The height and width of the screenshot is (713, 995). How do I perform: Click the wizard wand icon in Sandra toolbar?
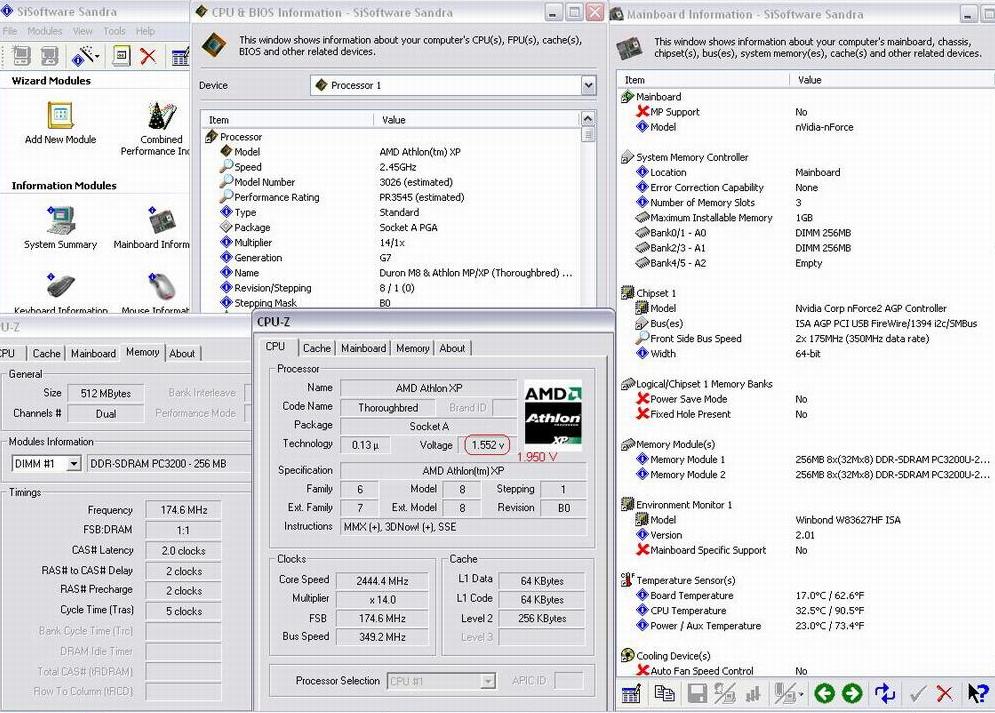[x=81, y=56]
